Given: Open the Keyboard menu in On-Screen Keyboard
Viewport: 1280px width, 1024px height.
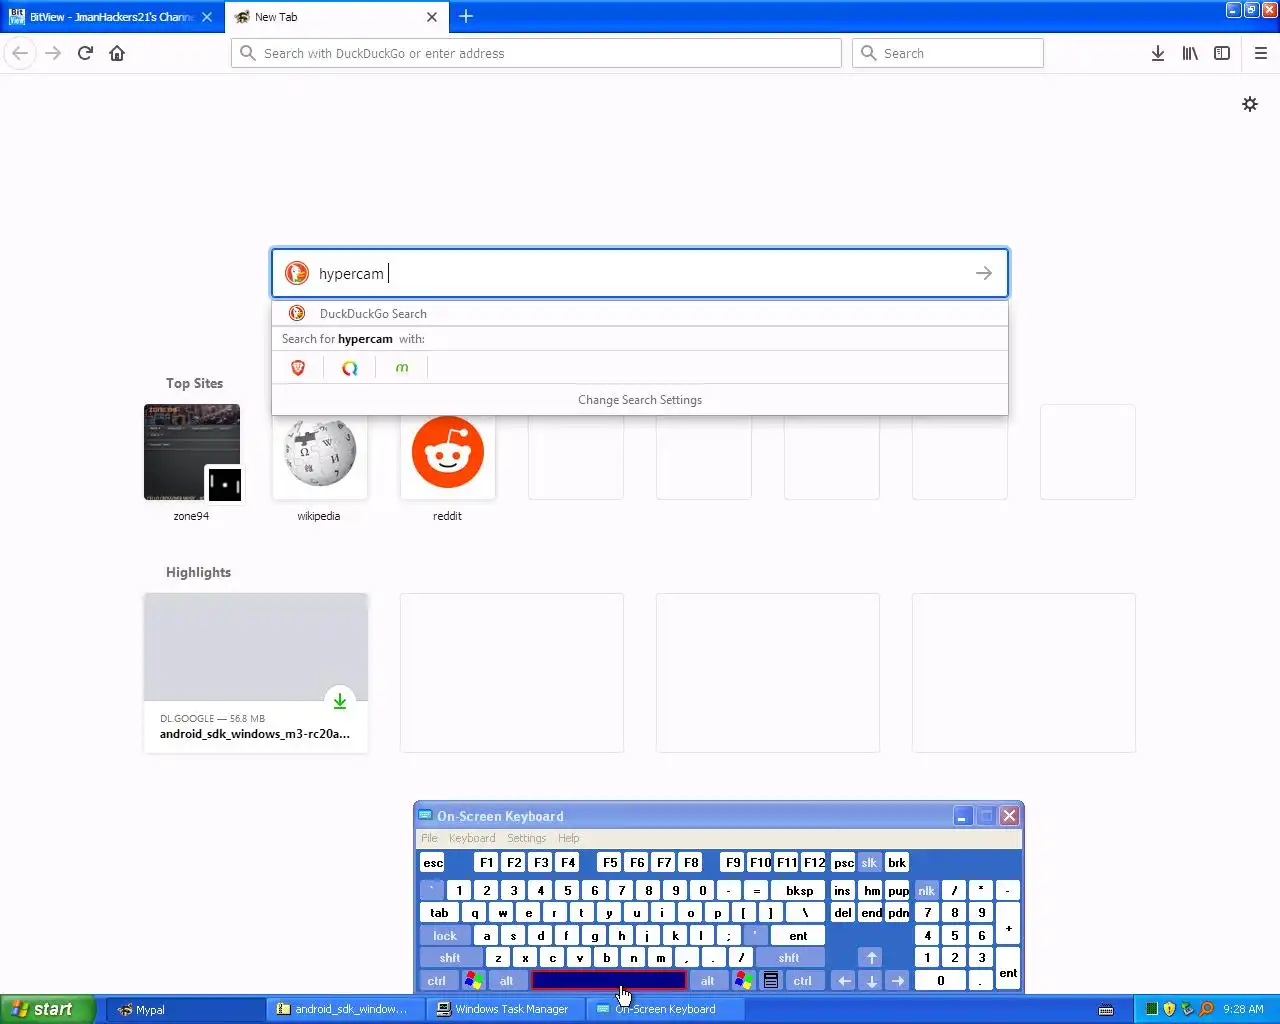Looking at the screenshot, I should point(472,838).
